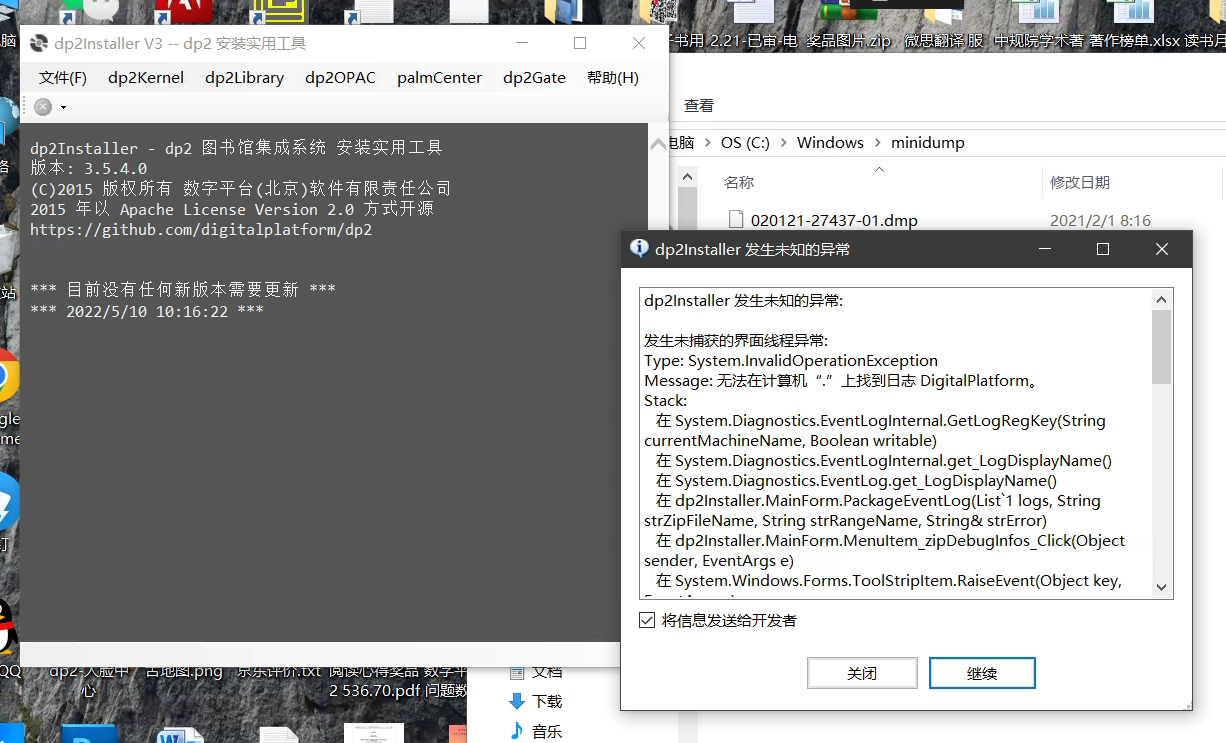Click the blue download arrow icon beside 下载

pyautogui.click(x=517, y=701)
